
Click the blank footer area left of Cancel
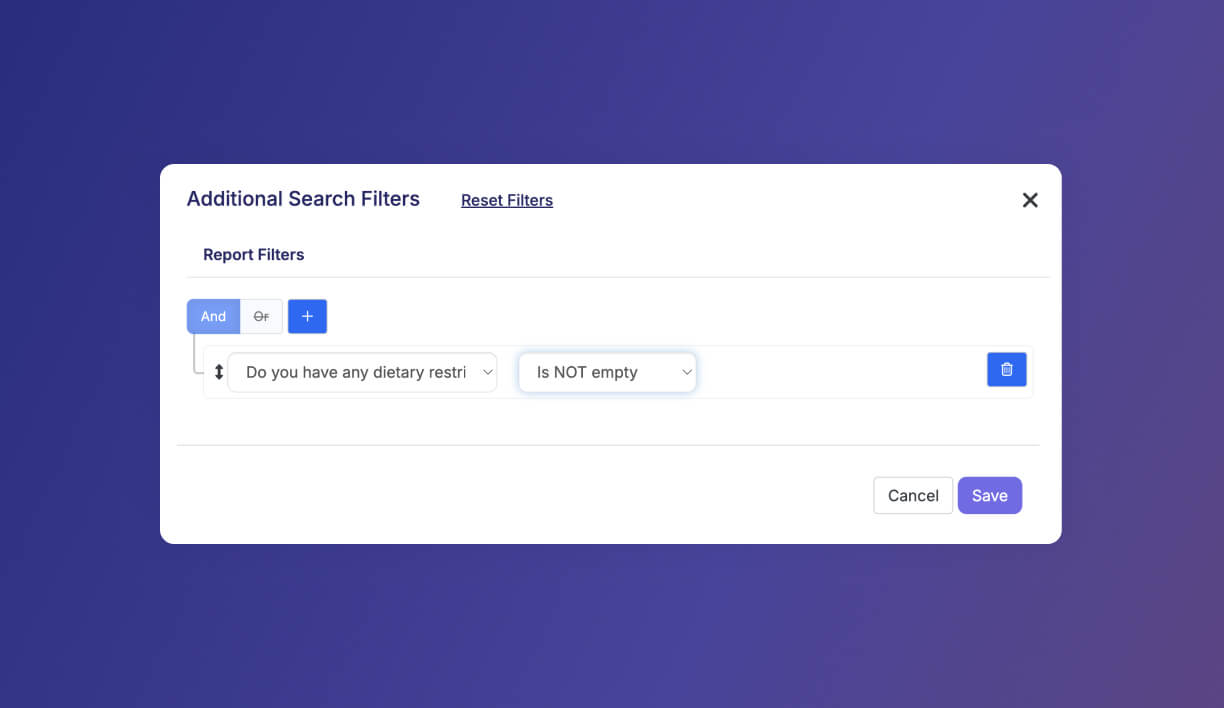click(x=520, y=495)
